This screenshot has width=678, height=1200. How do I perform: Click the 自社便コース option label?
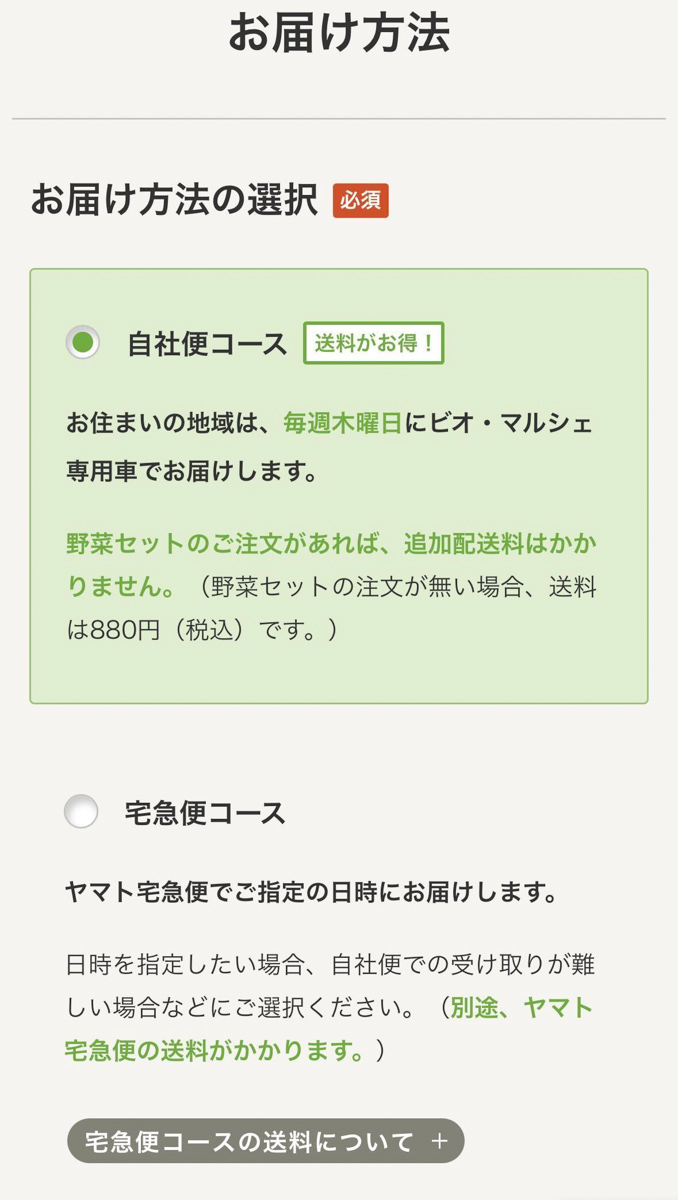click(207, 344)
